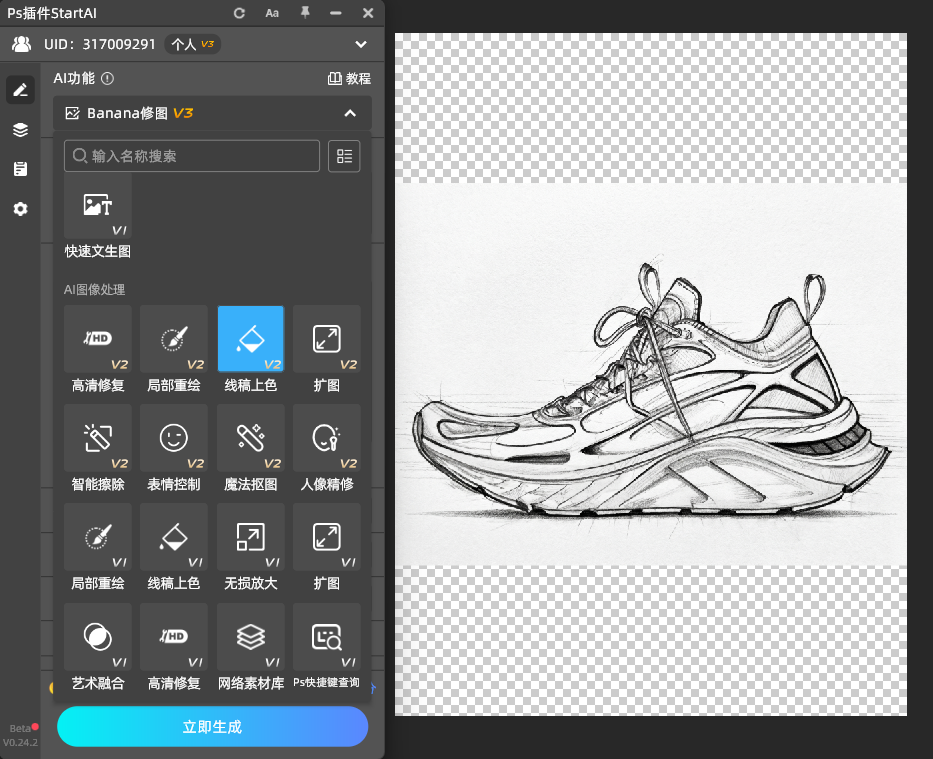Viewport: 933px width, 759px height.
Task: Click the 个人 V3 membership badge
Action: (x=192, y=44)
